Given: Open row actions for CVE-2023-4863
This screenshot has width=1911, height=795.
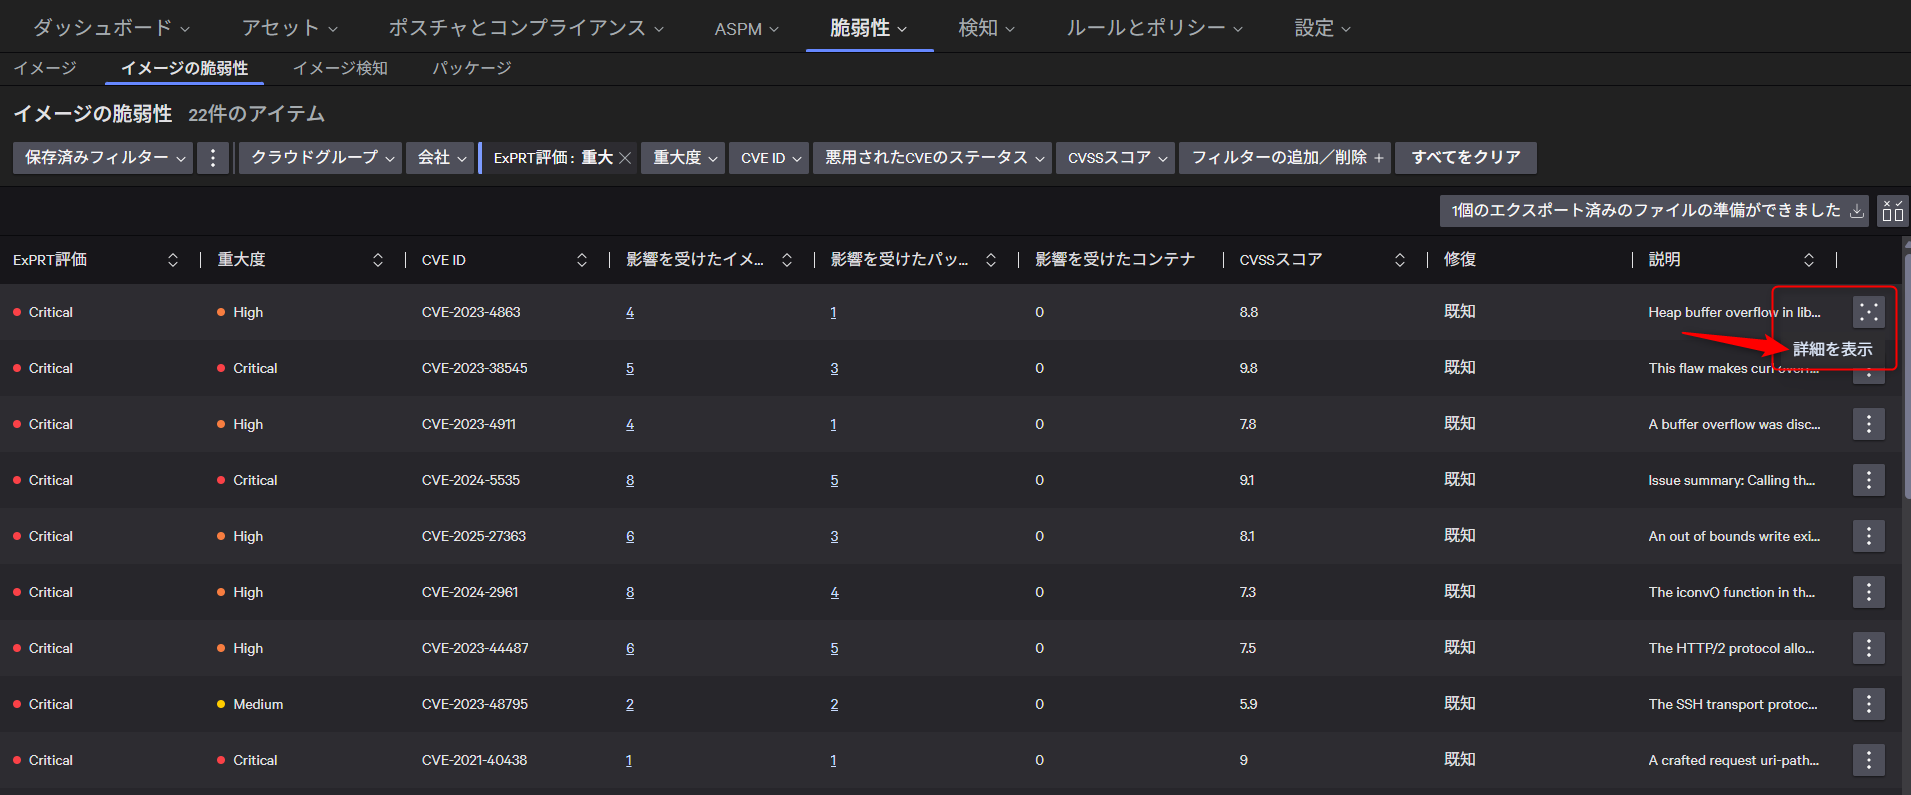Looking at the screenshot, I should tap(1868, 312).
